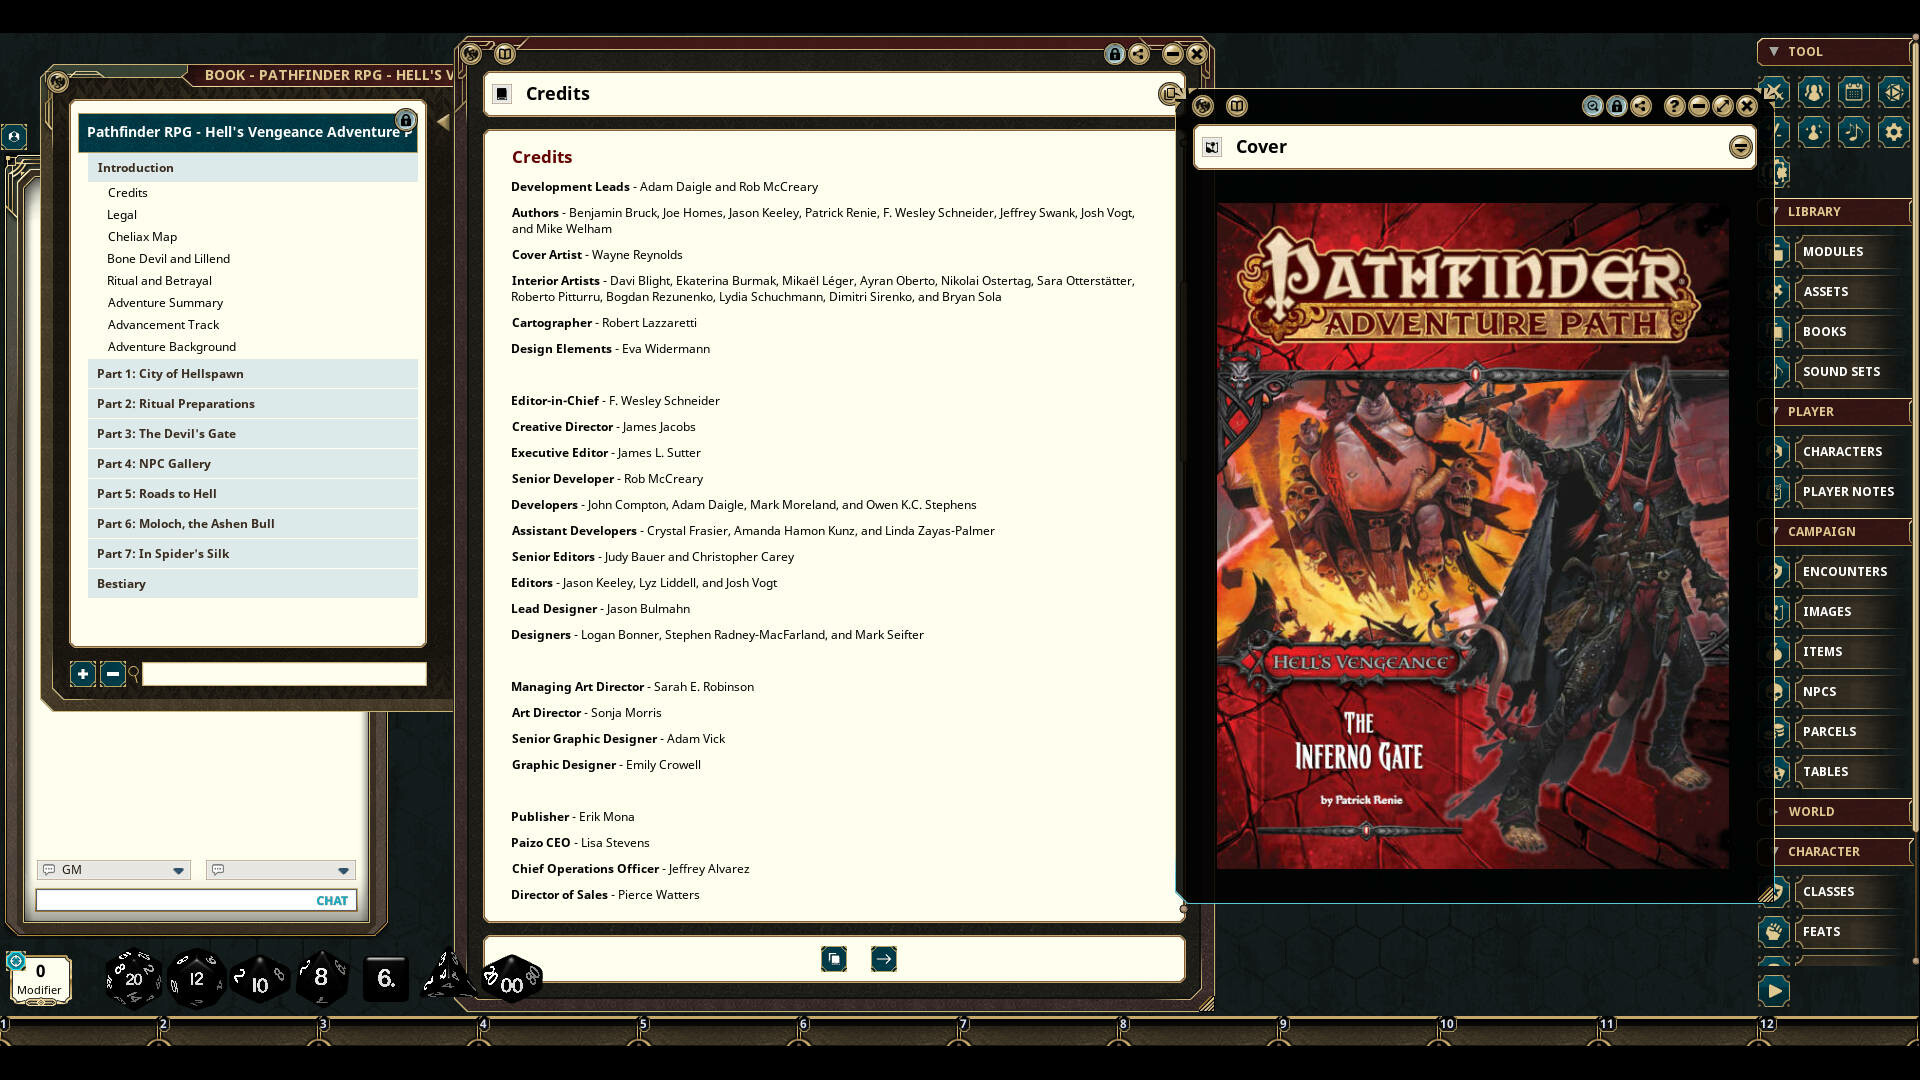Open the Options gear tool
The width and height of the screenshot is (1920, 1080).
pos(1893,131)
